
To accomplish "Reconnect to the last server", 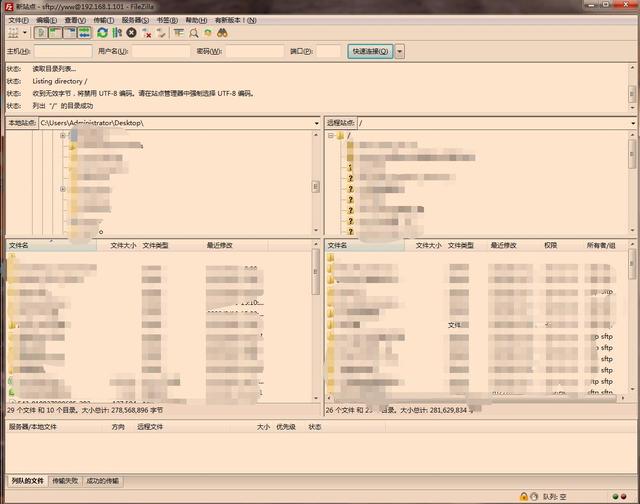I will pos(161,33).
